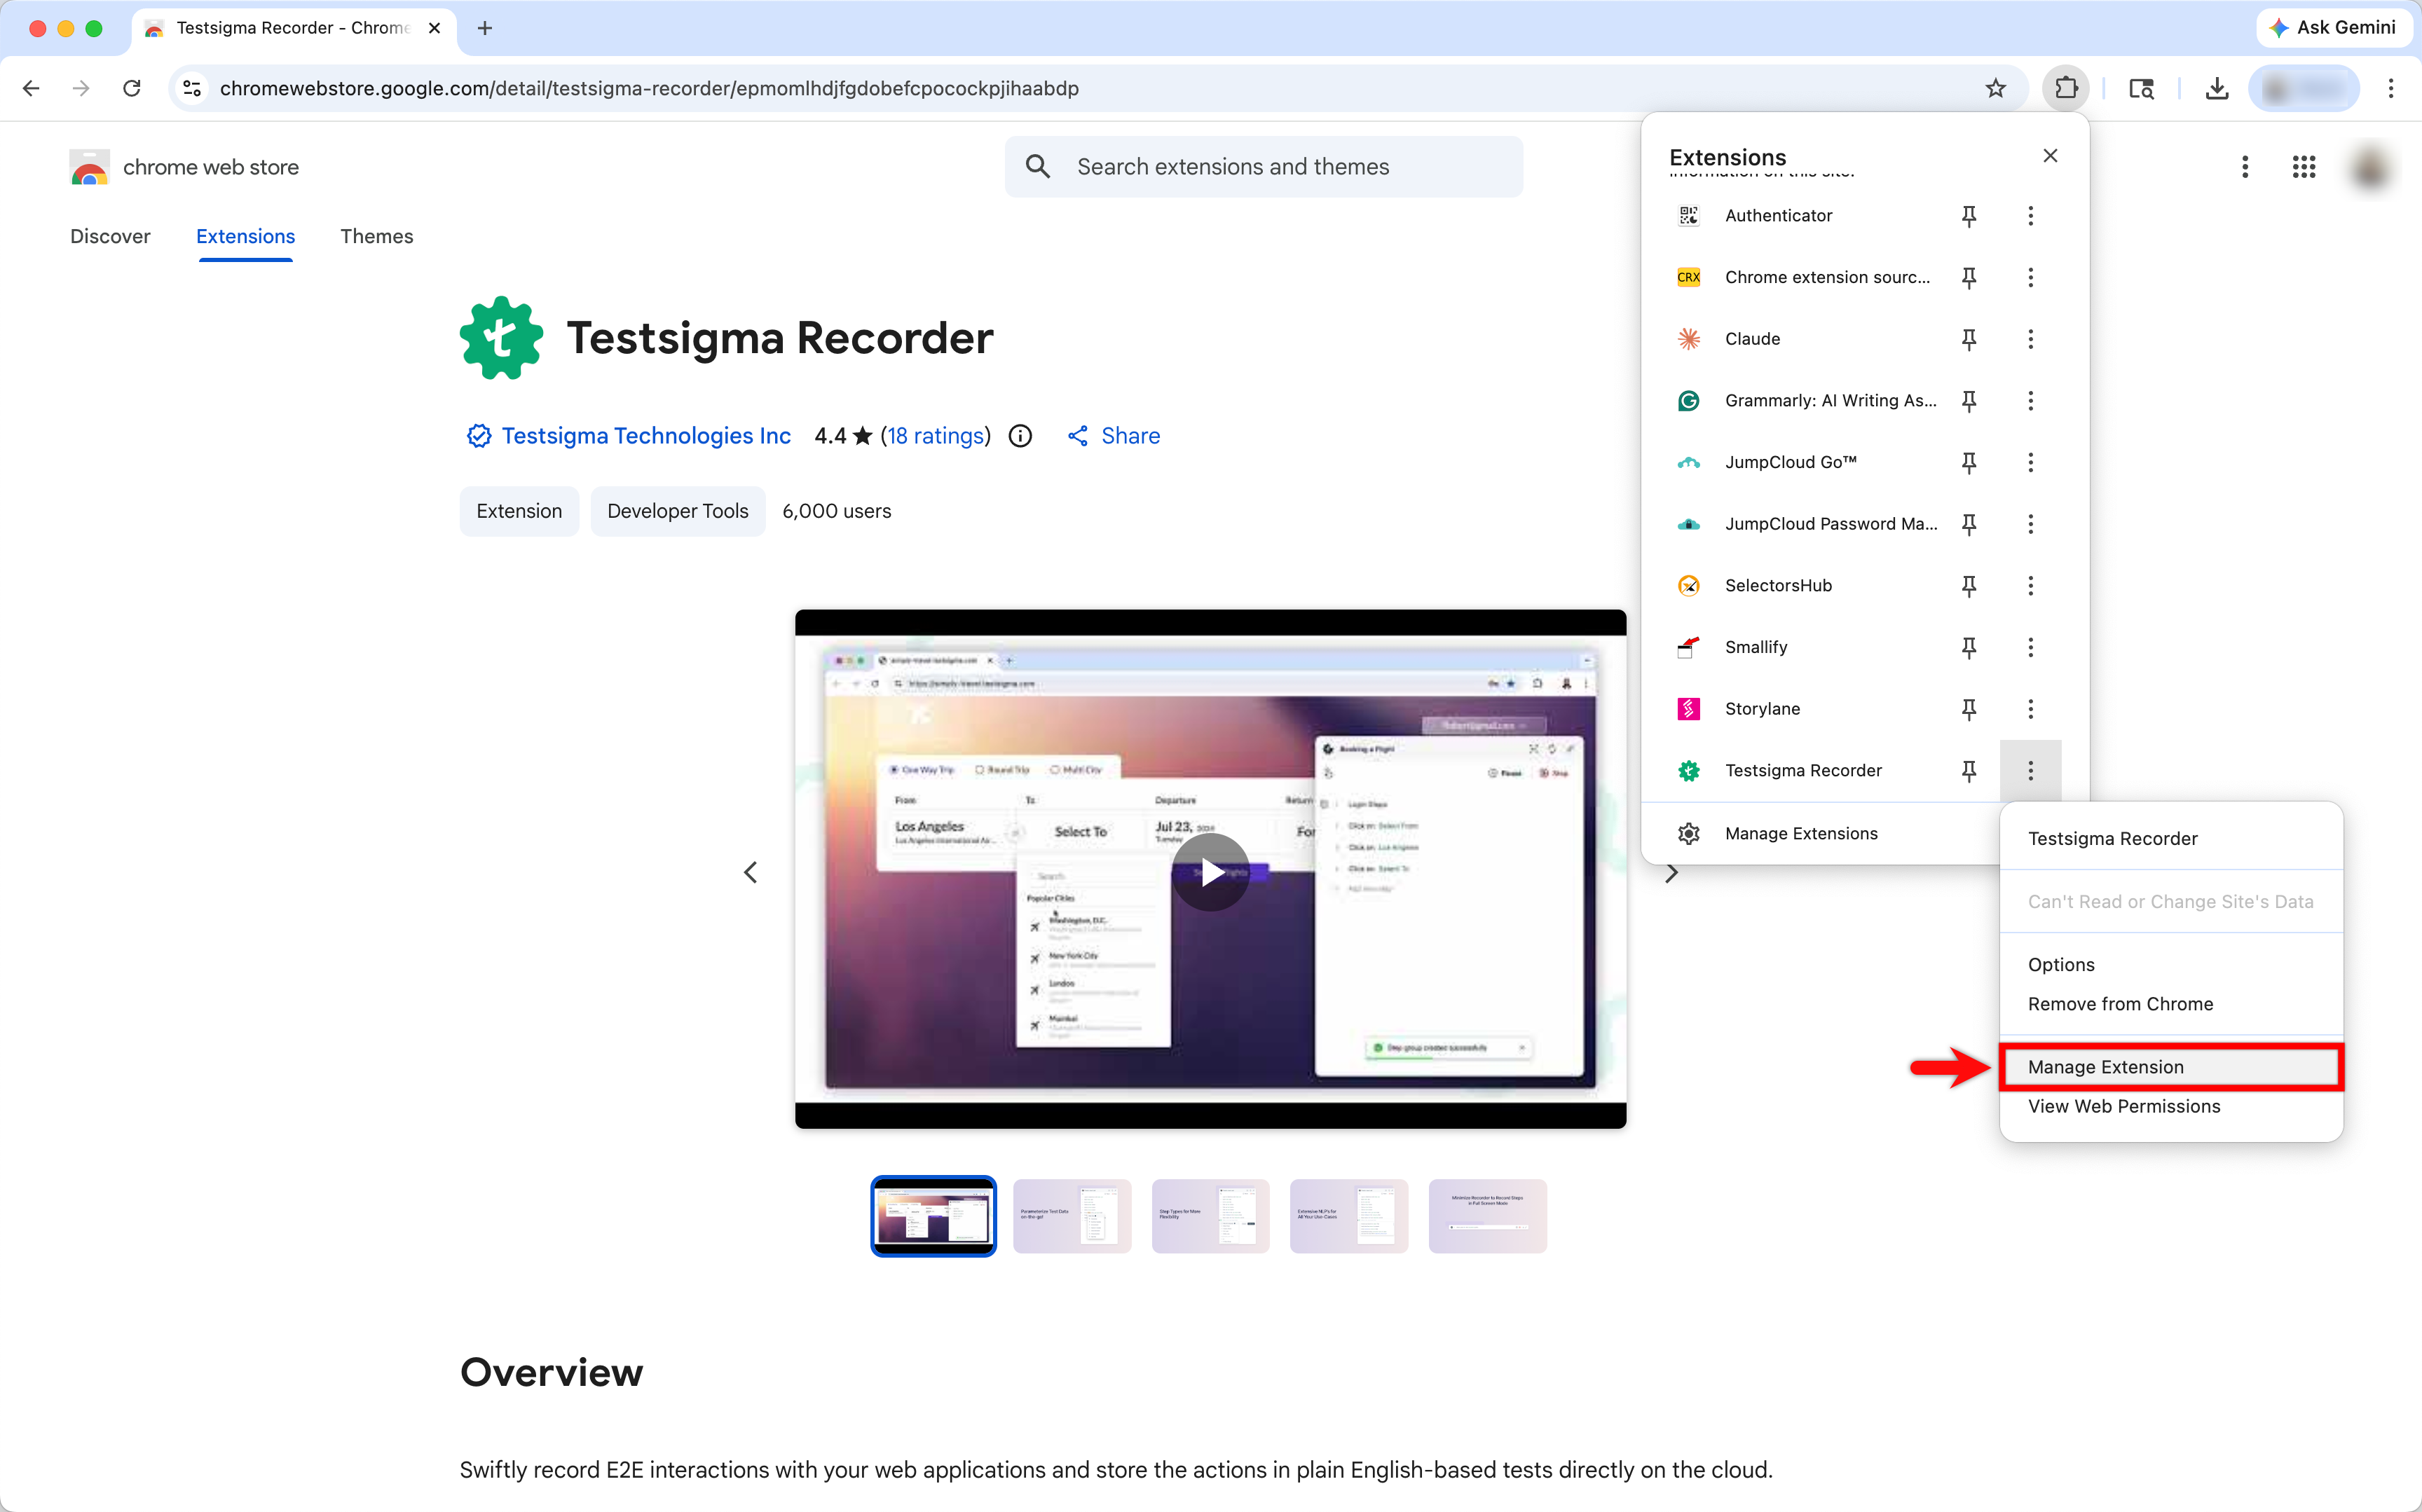2422x1512 pixels.
Task: Show the next carousel slide
Action: [1671, 873]
